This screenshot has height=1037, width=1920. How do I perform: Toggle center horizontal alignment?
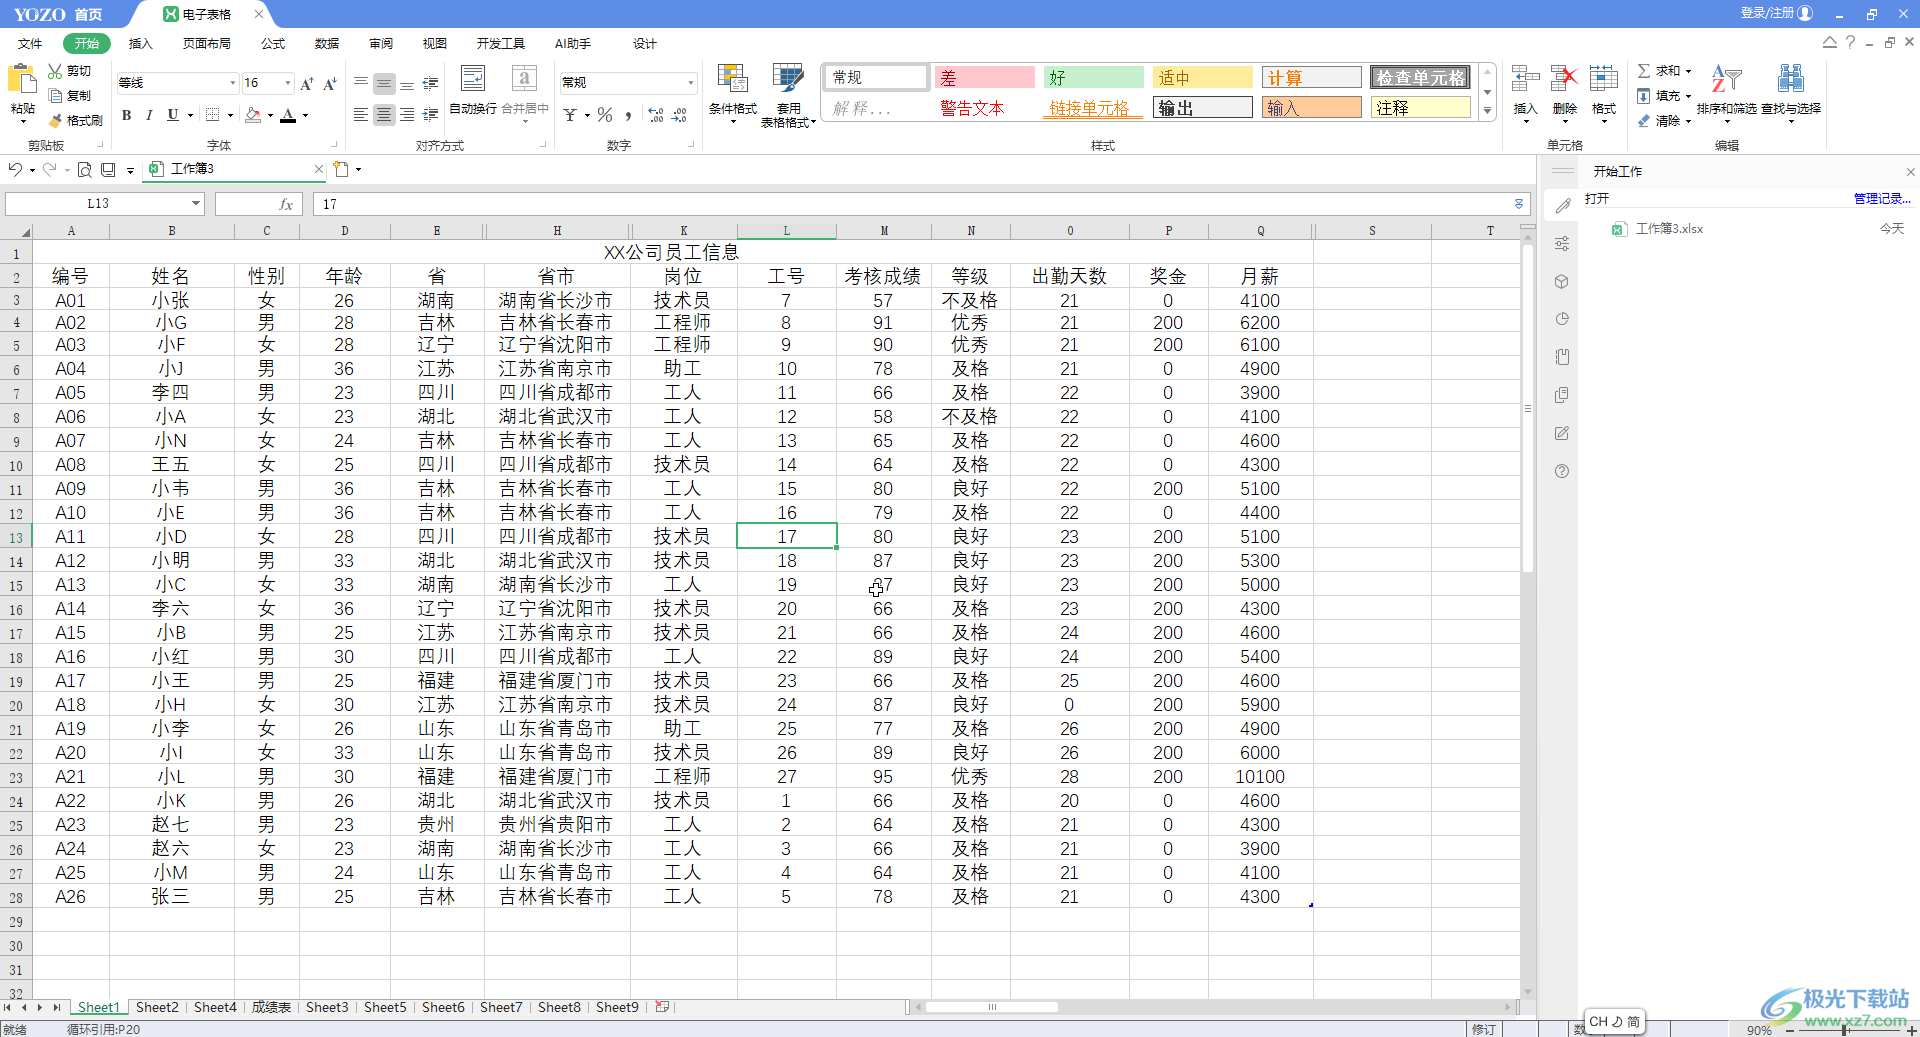(384, 115)
